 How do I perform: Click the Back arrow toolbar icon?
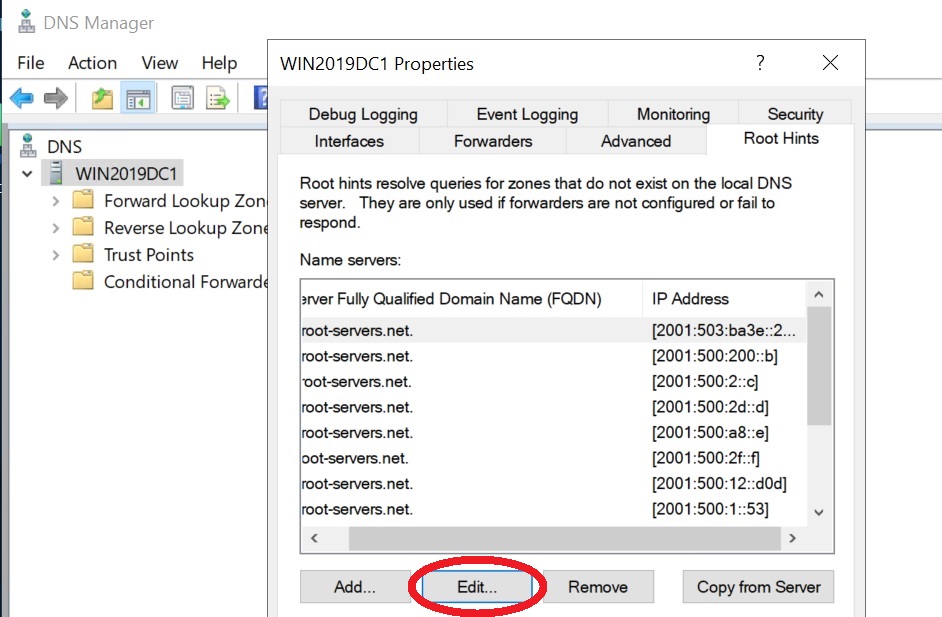click(x=22, y=98)
